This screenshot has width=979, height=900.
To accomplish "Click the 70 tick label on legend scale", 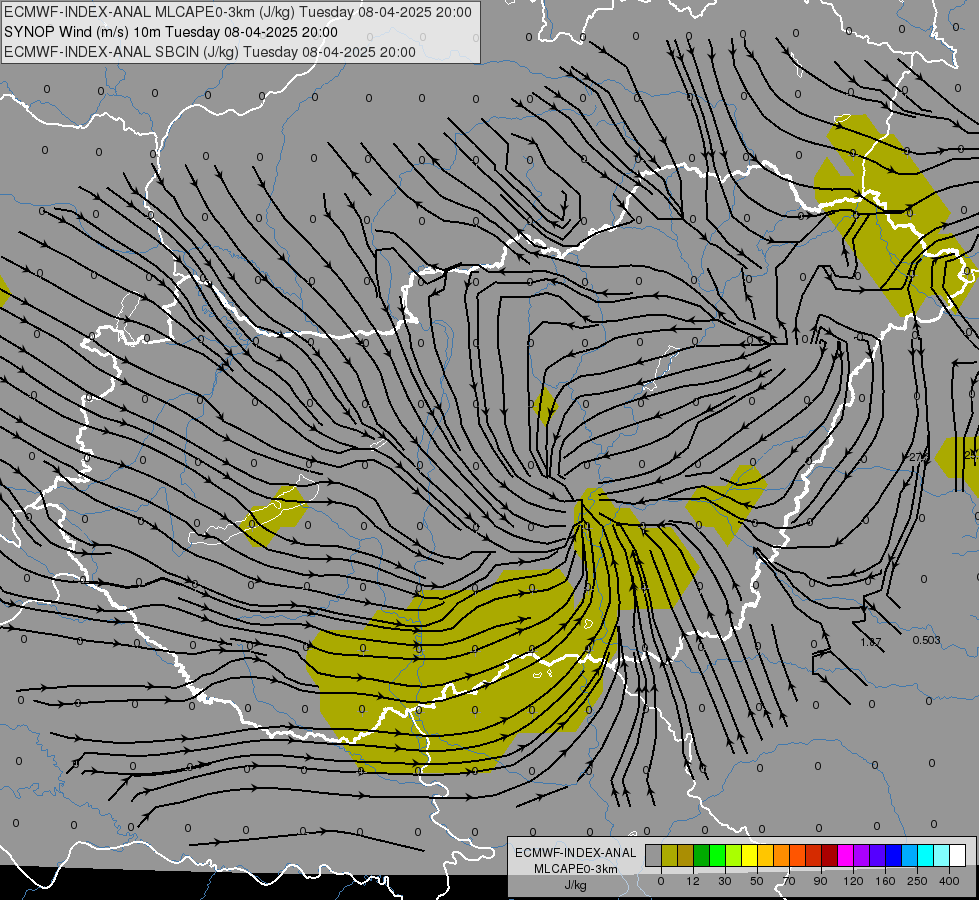I will [x=789, y=881].
